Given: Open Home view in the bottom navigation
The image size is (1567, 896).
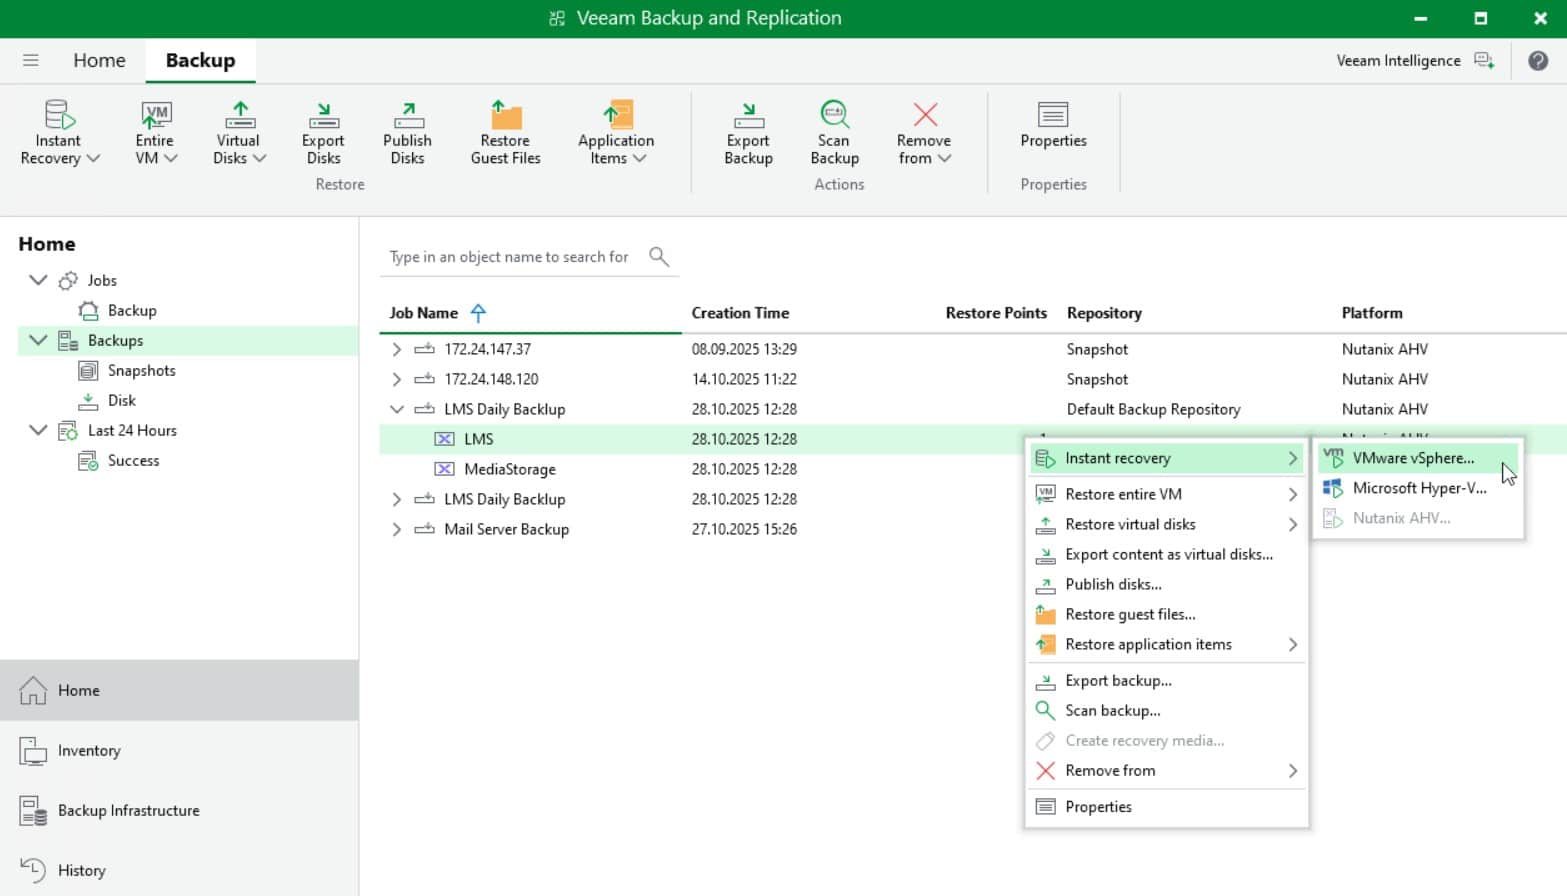Looking at the screenshot, I should 179,690.
